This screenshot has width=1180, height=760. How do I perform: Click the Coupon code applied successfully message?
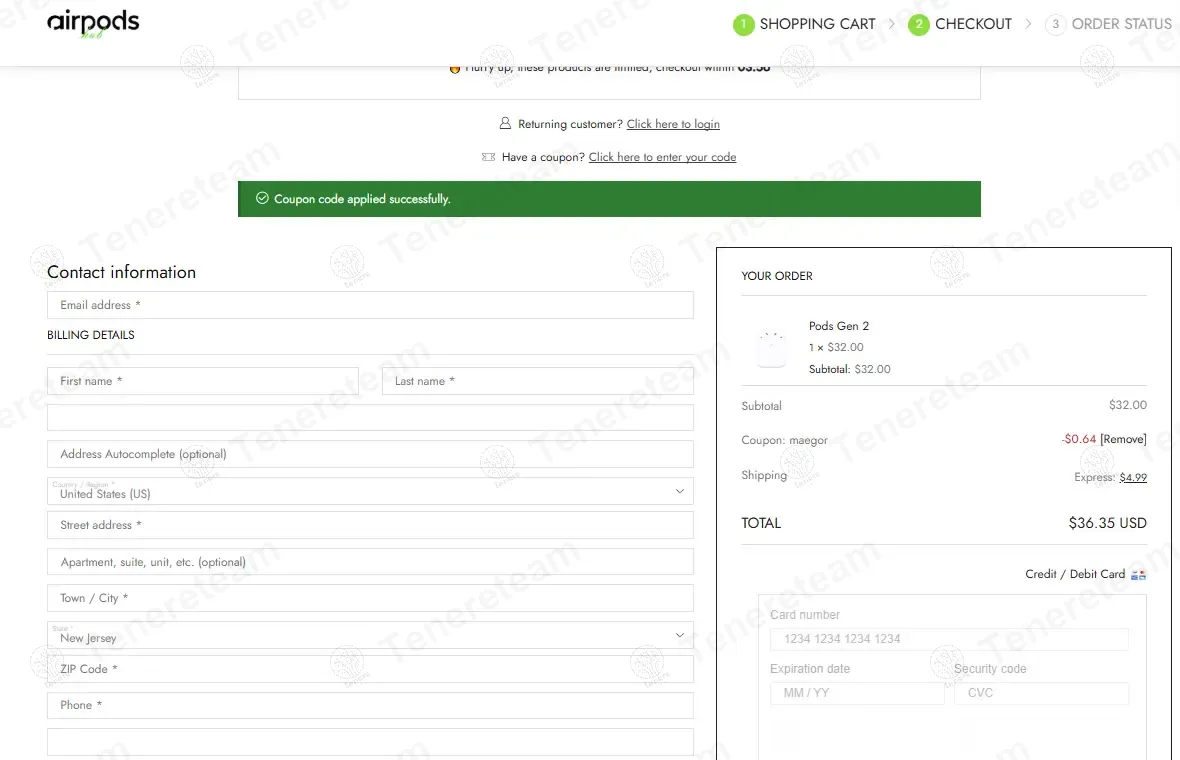(x=362, y=199)
